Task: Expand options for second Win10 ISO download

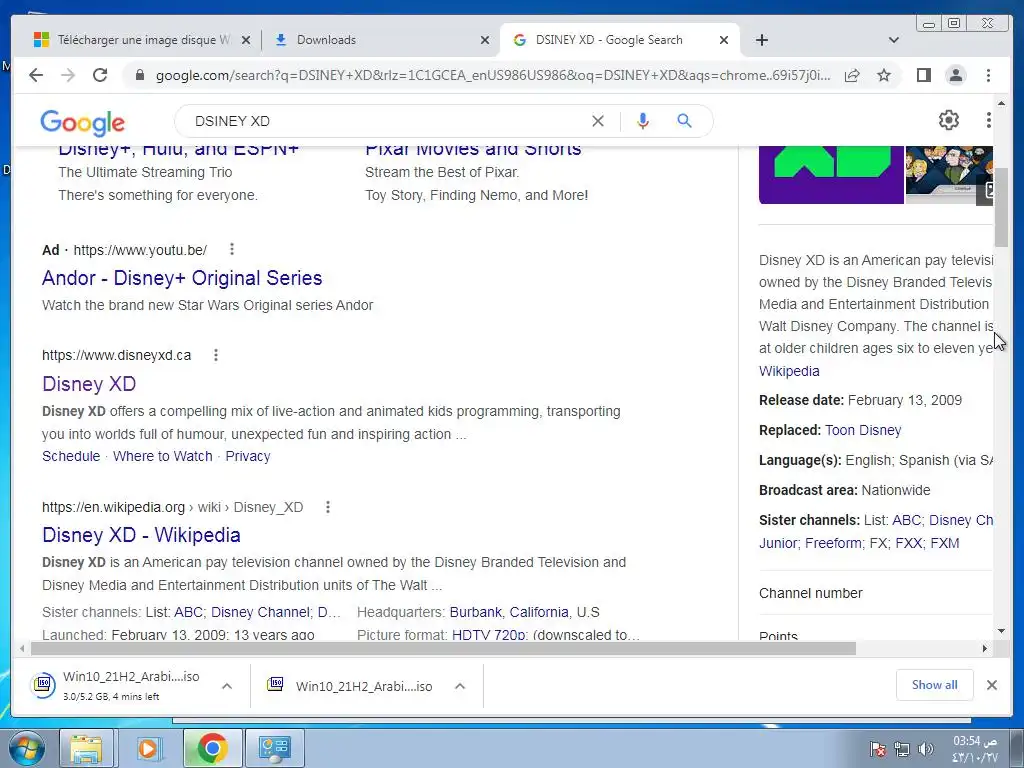Action: (460, 686)
